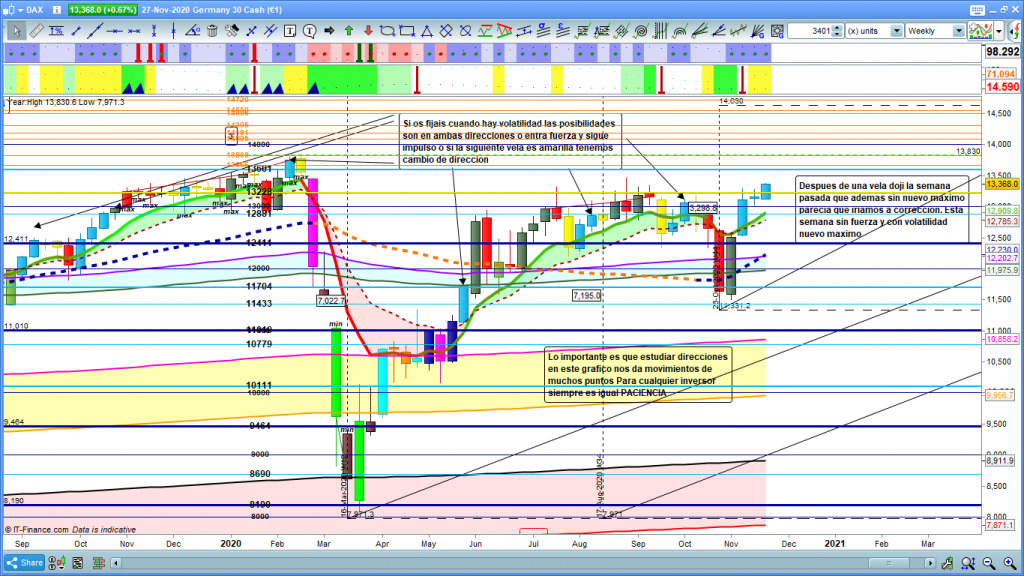Pick the ruler measurement tool

click(x=37, y=31)
